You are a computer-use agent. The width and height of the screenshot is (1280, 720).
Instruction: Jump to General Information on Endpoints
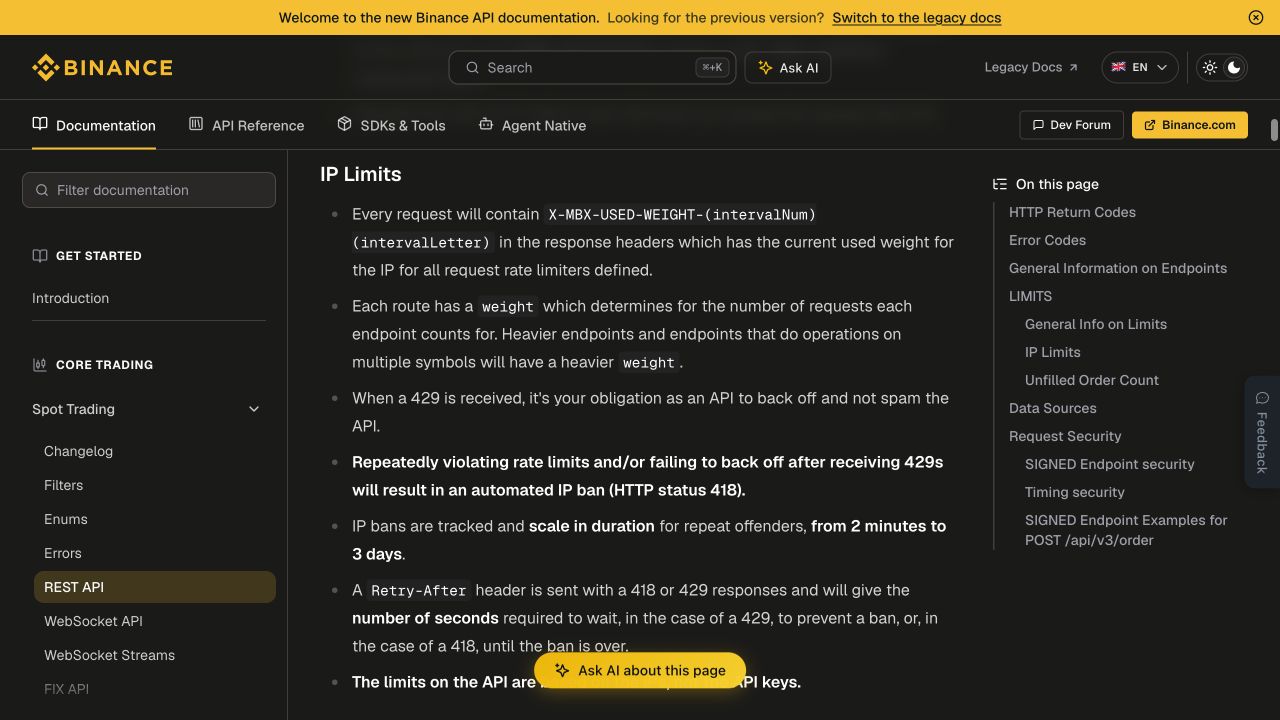(x=1118, y=268)
